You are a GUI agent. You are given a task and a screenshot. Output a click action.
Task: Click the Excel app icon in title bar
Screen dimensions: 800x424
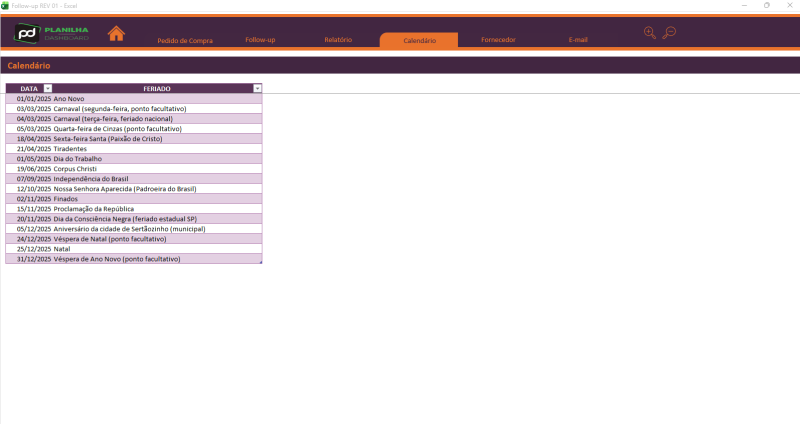pos(5,5)
